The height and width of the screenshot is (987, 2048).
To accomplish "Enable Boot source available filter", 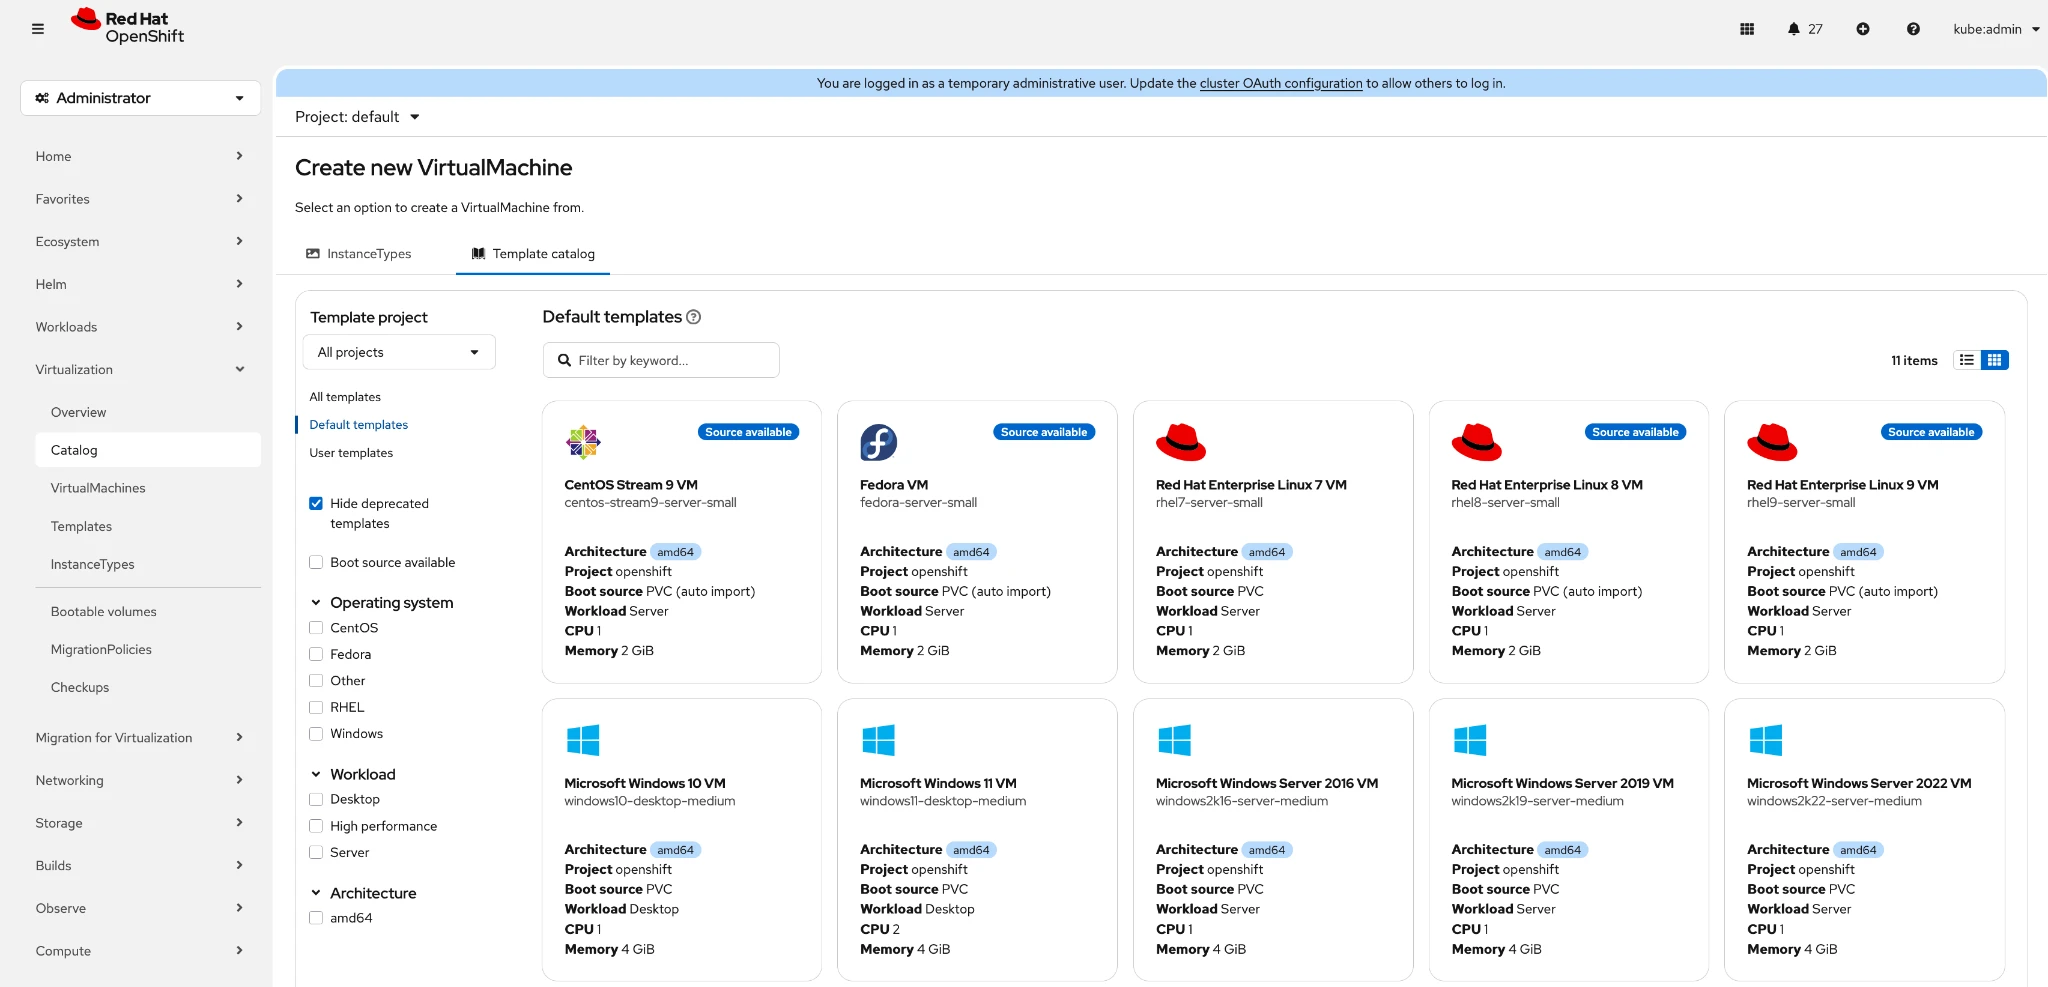I will [316, 563].
